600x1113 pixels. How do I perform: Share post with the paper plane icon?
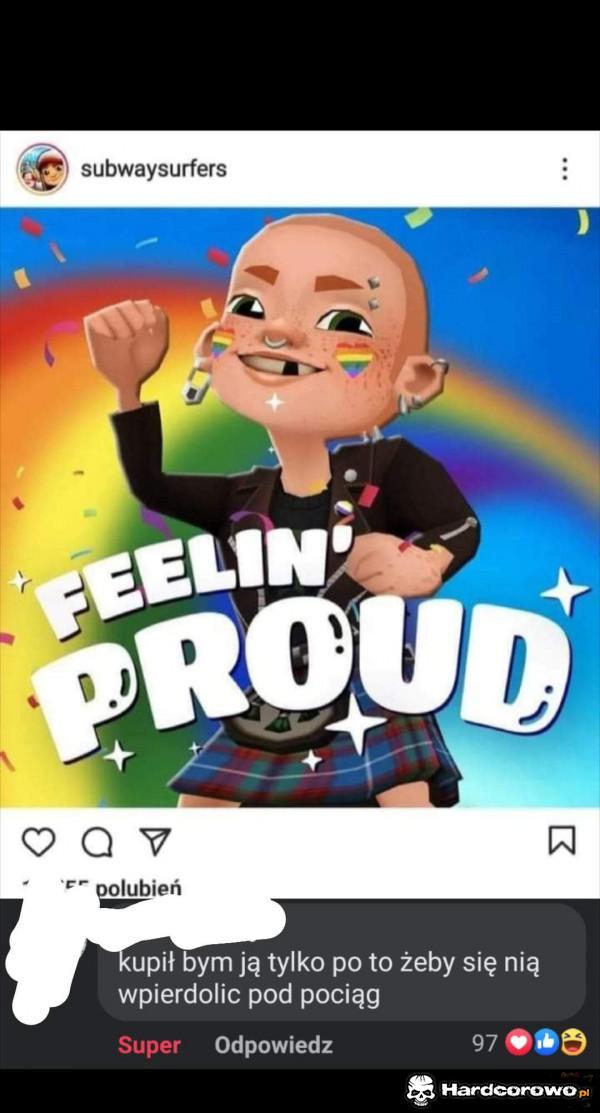pyautogui.click(x=156, y=841)
